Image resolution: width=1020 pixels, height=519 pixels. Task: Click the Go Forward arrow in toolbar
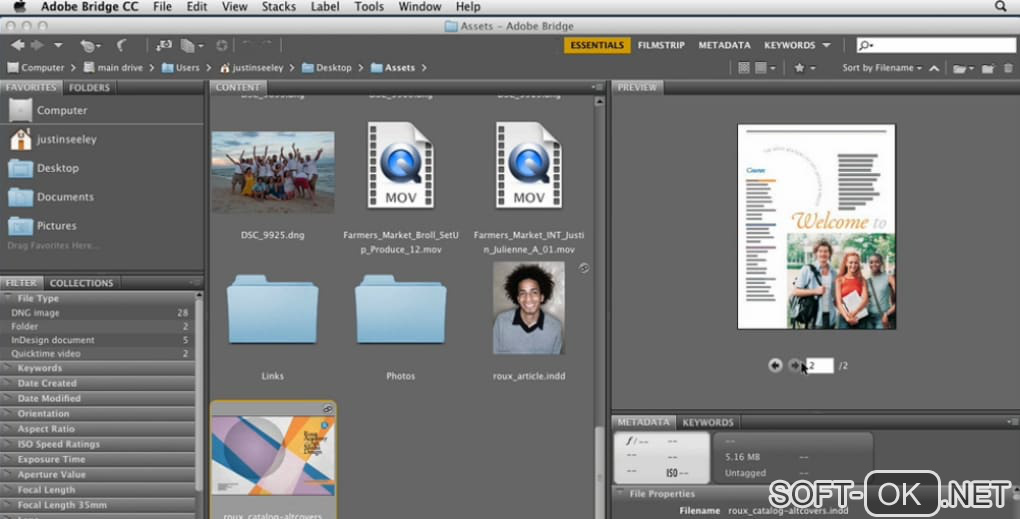pos(37,45)
